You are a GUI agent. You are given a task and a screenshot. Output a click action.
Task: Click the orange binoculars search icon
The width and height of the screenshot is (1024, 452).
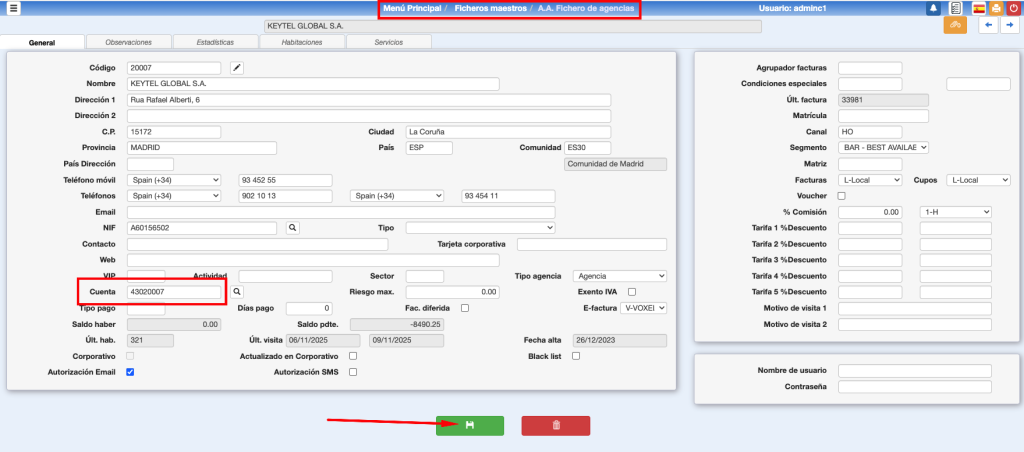955,25
